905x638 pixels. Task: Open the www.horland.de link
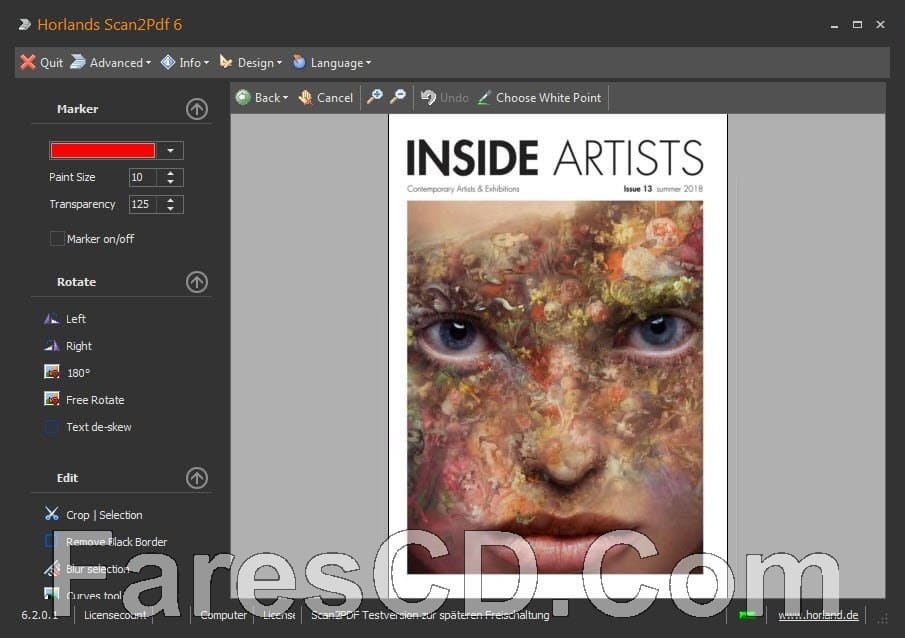818,615
